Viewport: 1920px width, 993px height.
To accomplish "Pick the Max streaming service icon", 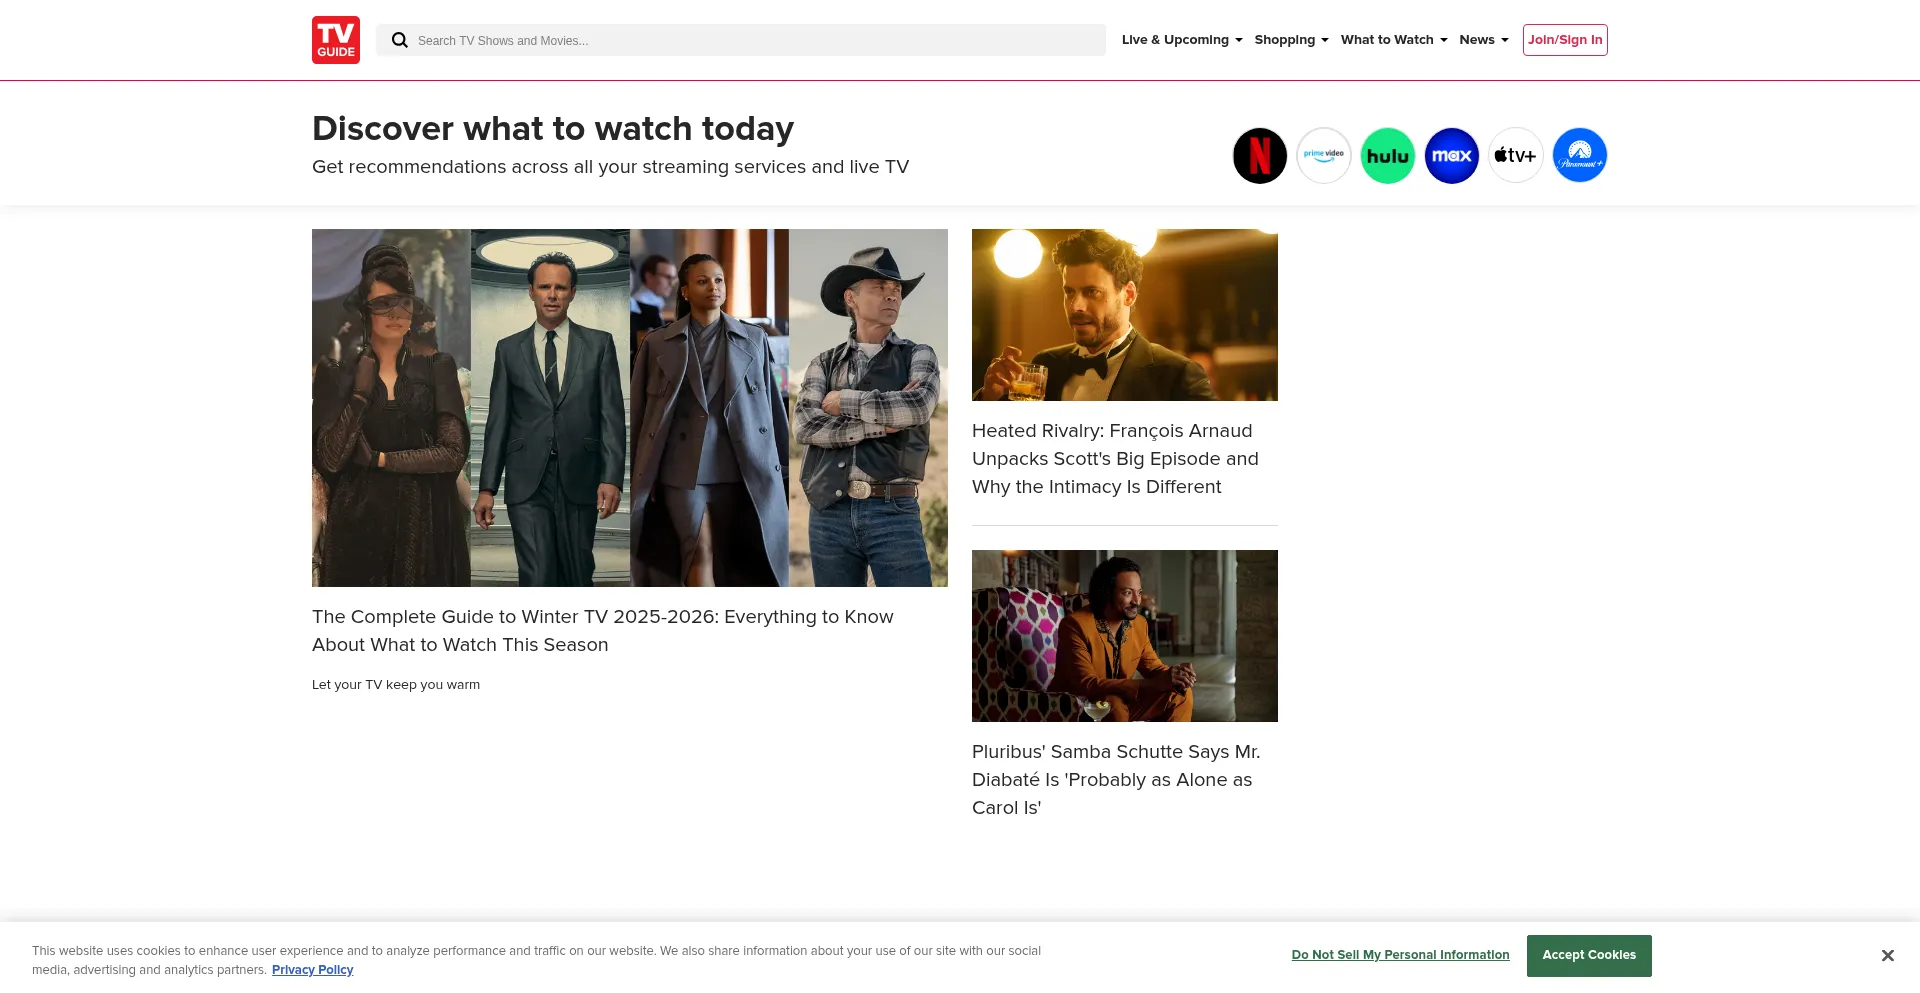I will 1451,156.
